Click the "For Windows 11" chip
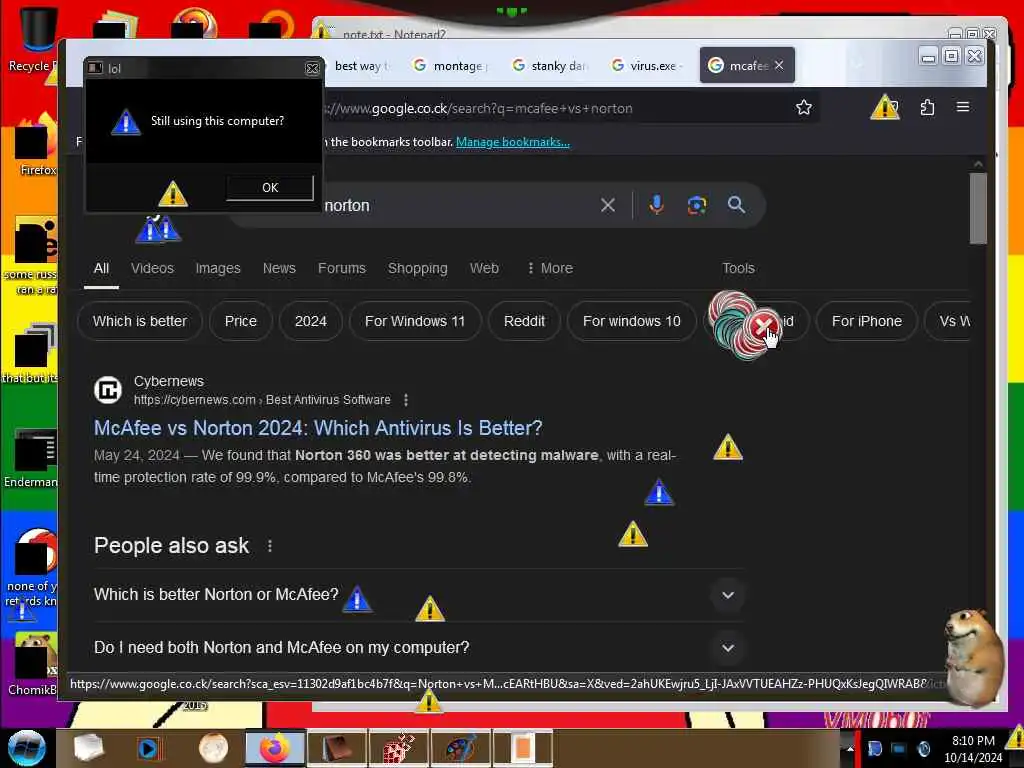The image size is (1024, 768). [415, 321]
